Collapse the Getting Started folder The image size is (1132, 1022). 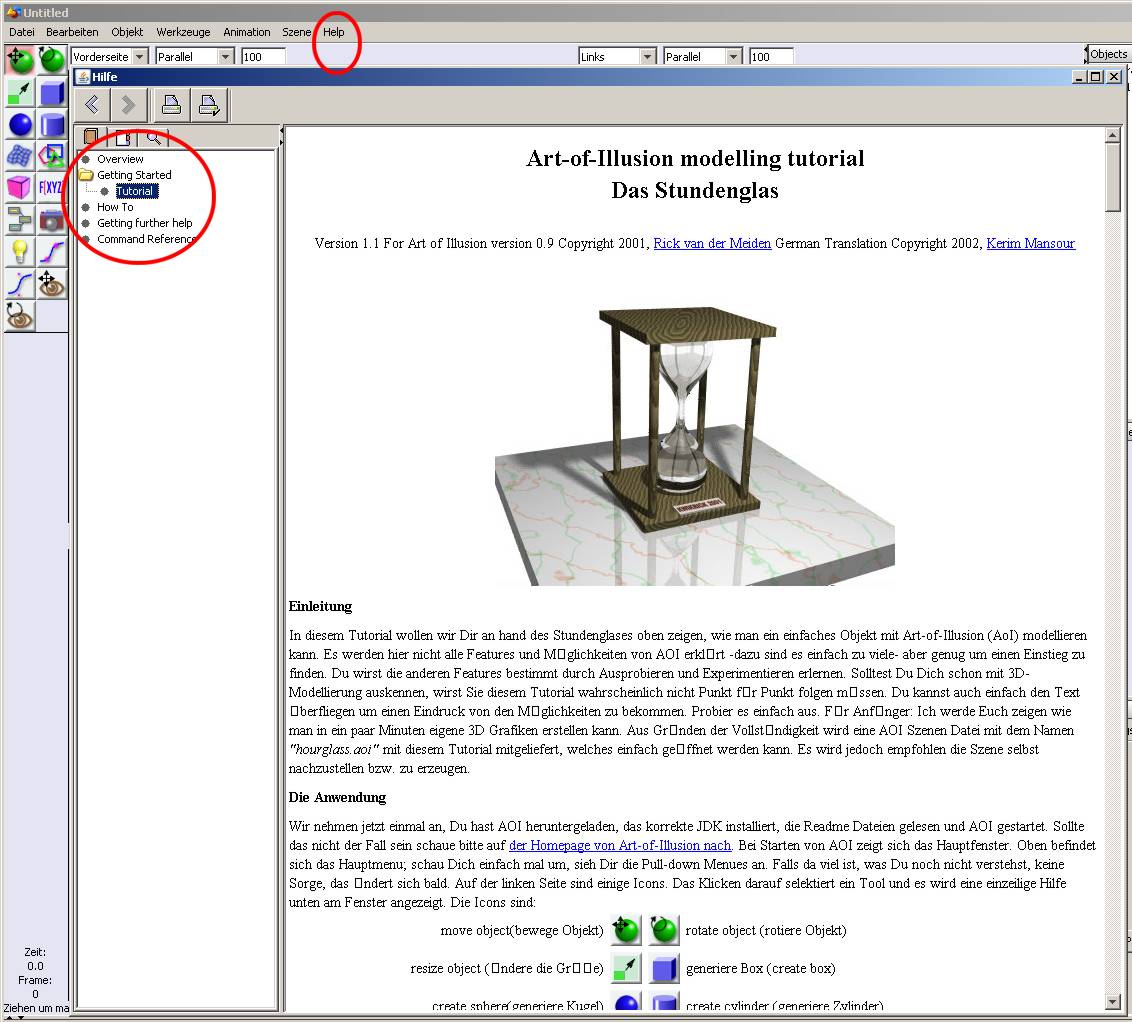(87, 175)
